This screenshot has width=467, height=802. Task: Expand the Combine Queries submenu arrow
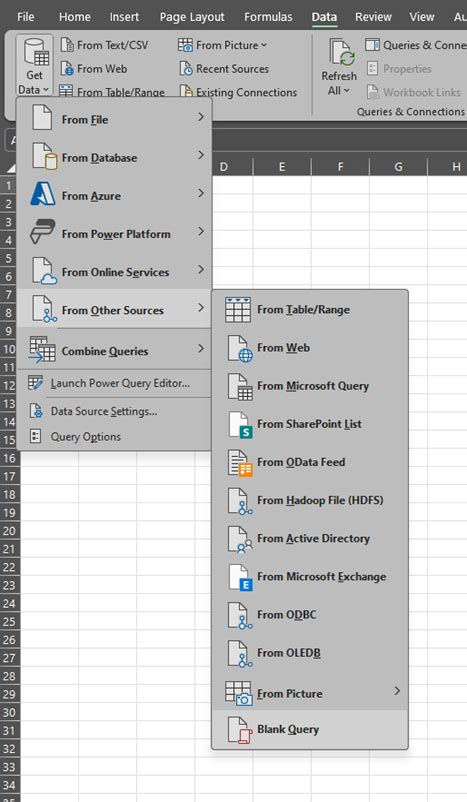click(x=201, y=348)
